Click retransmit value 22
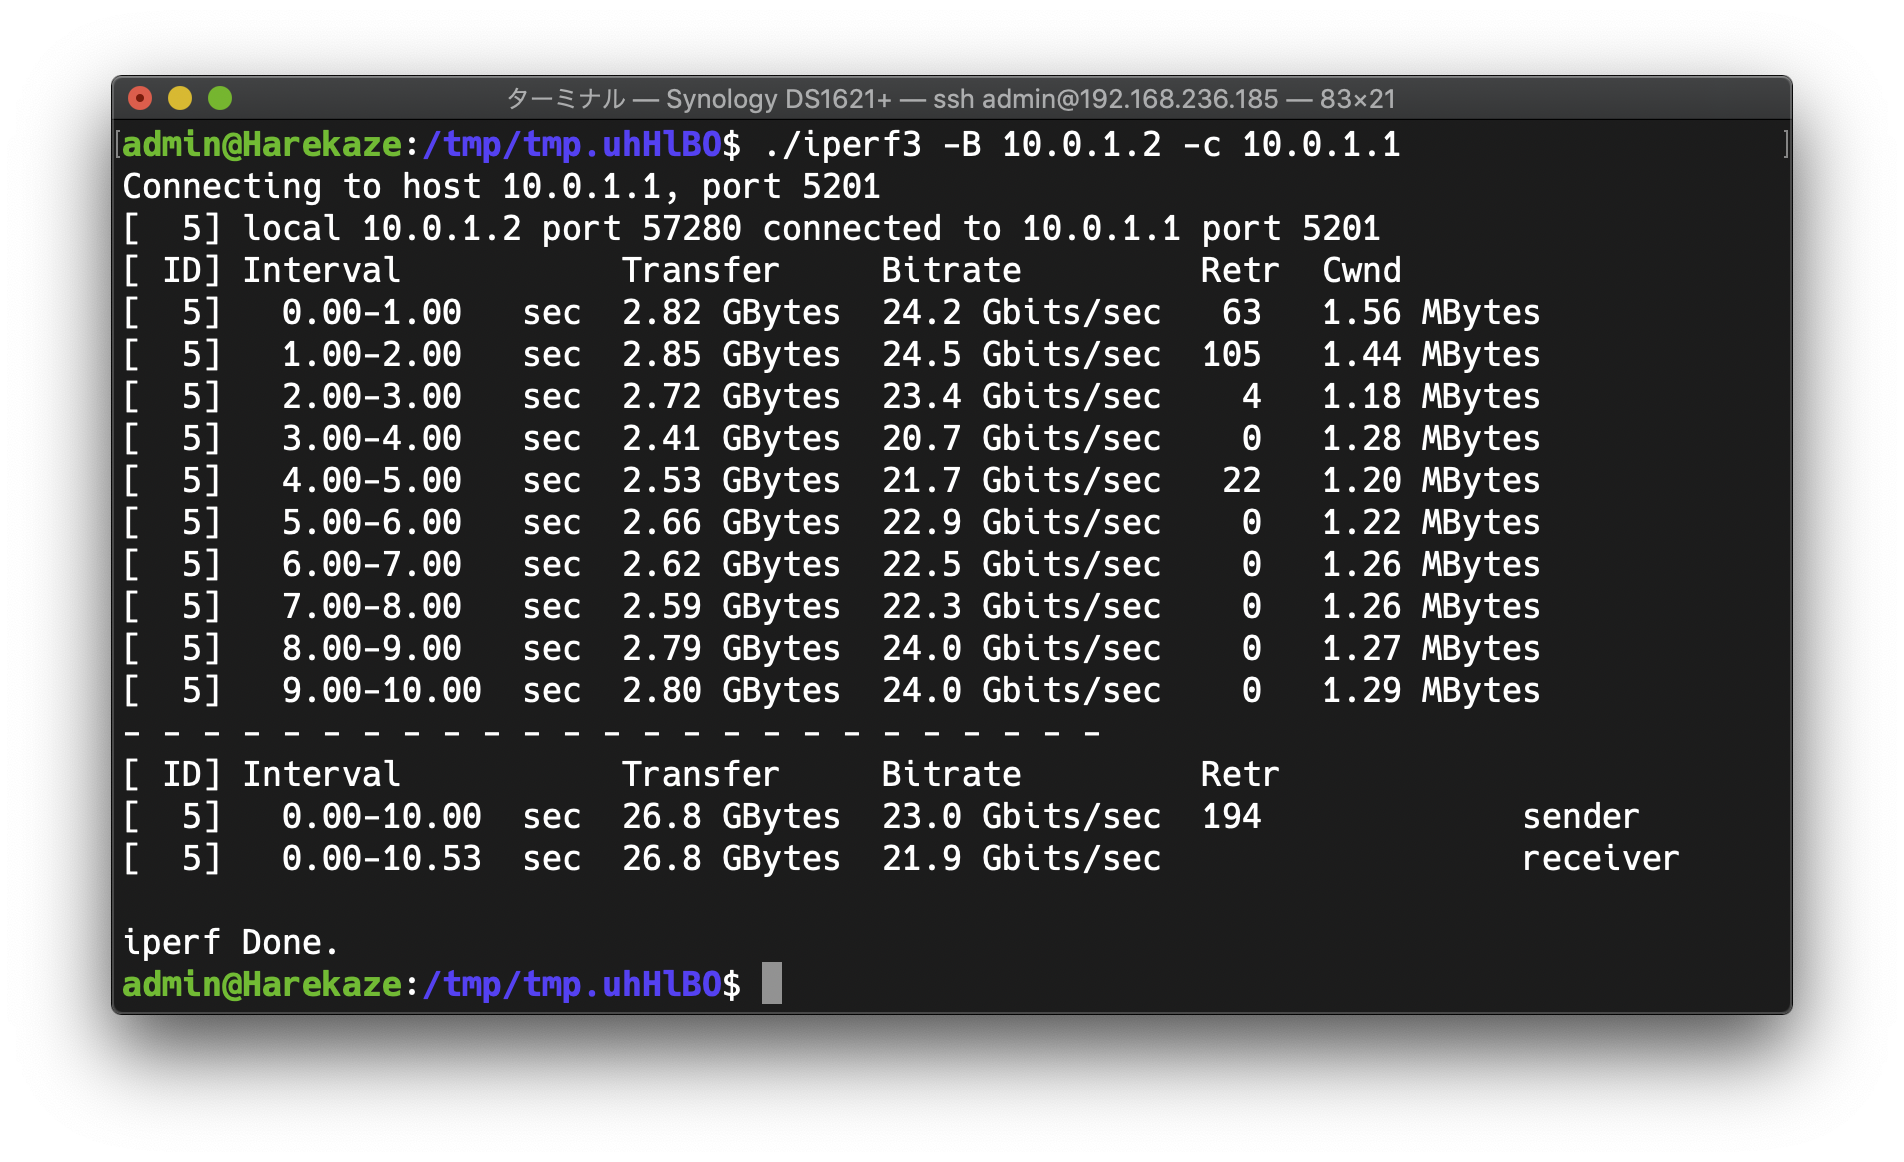The height and width of the screenshot is (1162, 1904). tap(1241, 481)
